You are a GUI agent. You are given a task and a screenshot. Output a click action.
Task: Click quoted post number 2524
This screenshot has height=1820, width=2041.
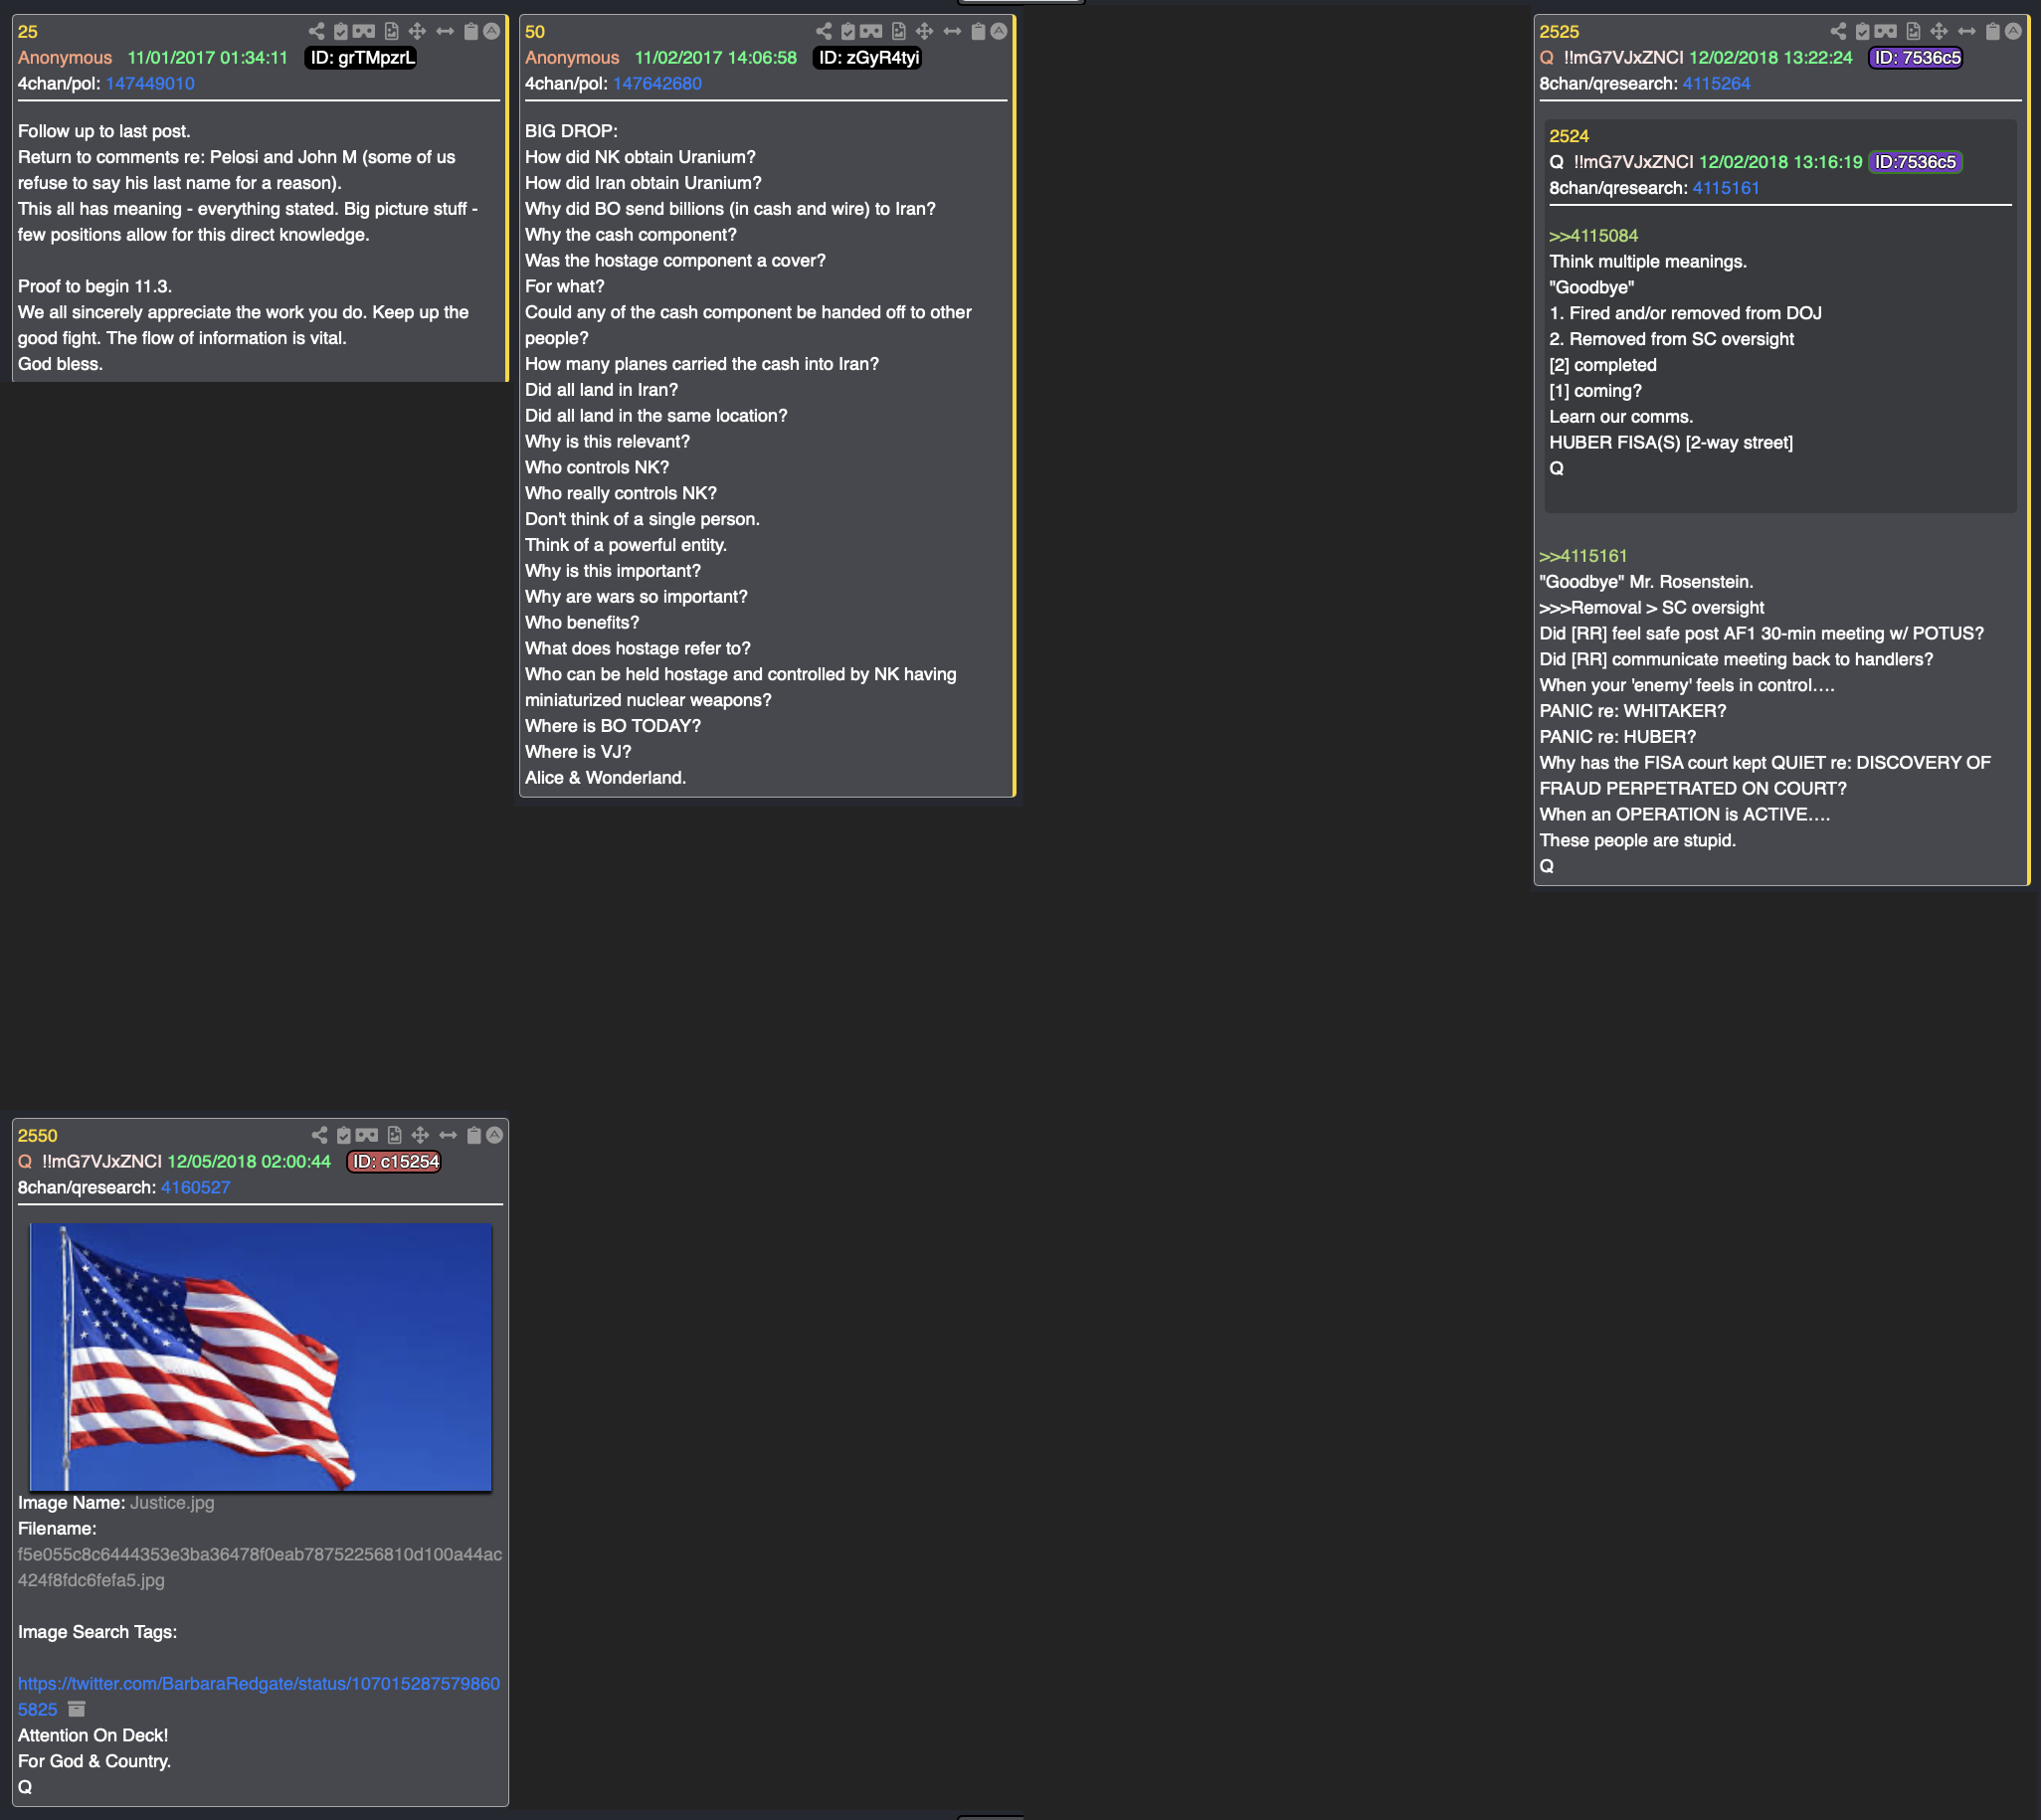point(1569,136)
